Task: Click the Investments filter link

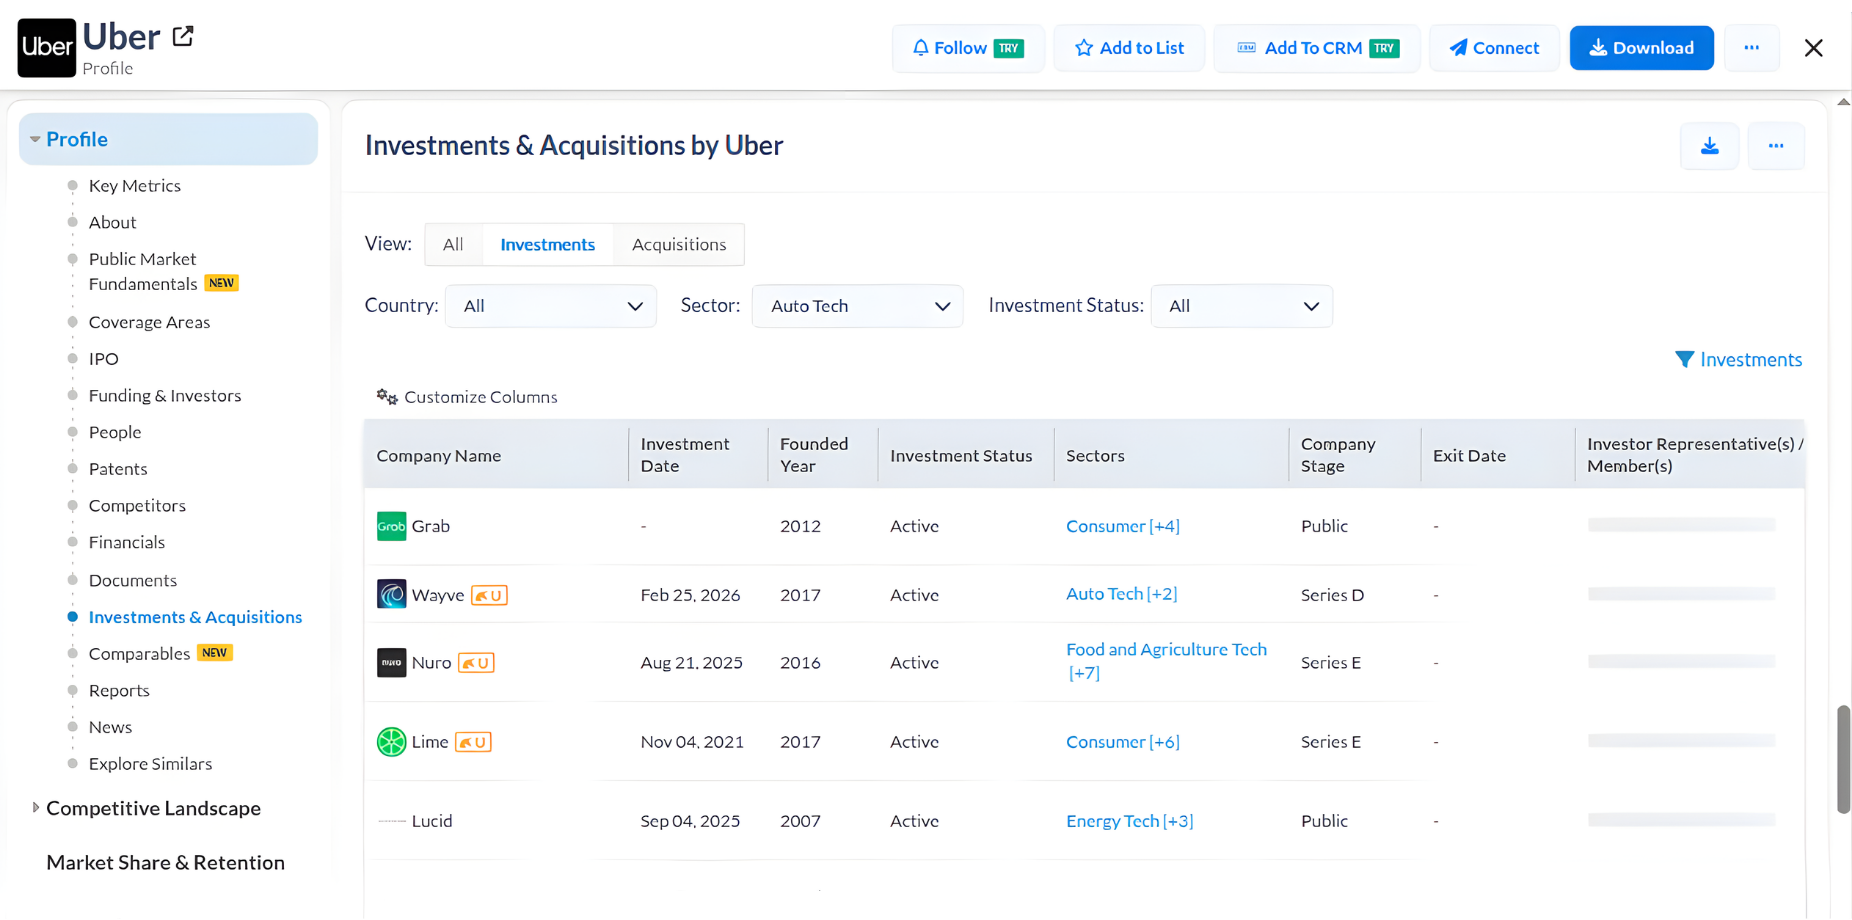Action: pyautogui.click(x=1738, y=360)
